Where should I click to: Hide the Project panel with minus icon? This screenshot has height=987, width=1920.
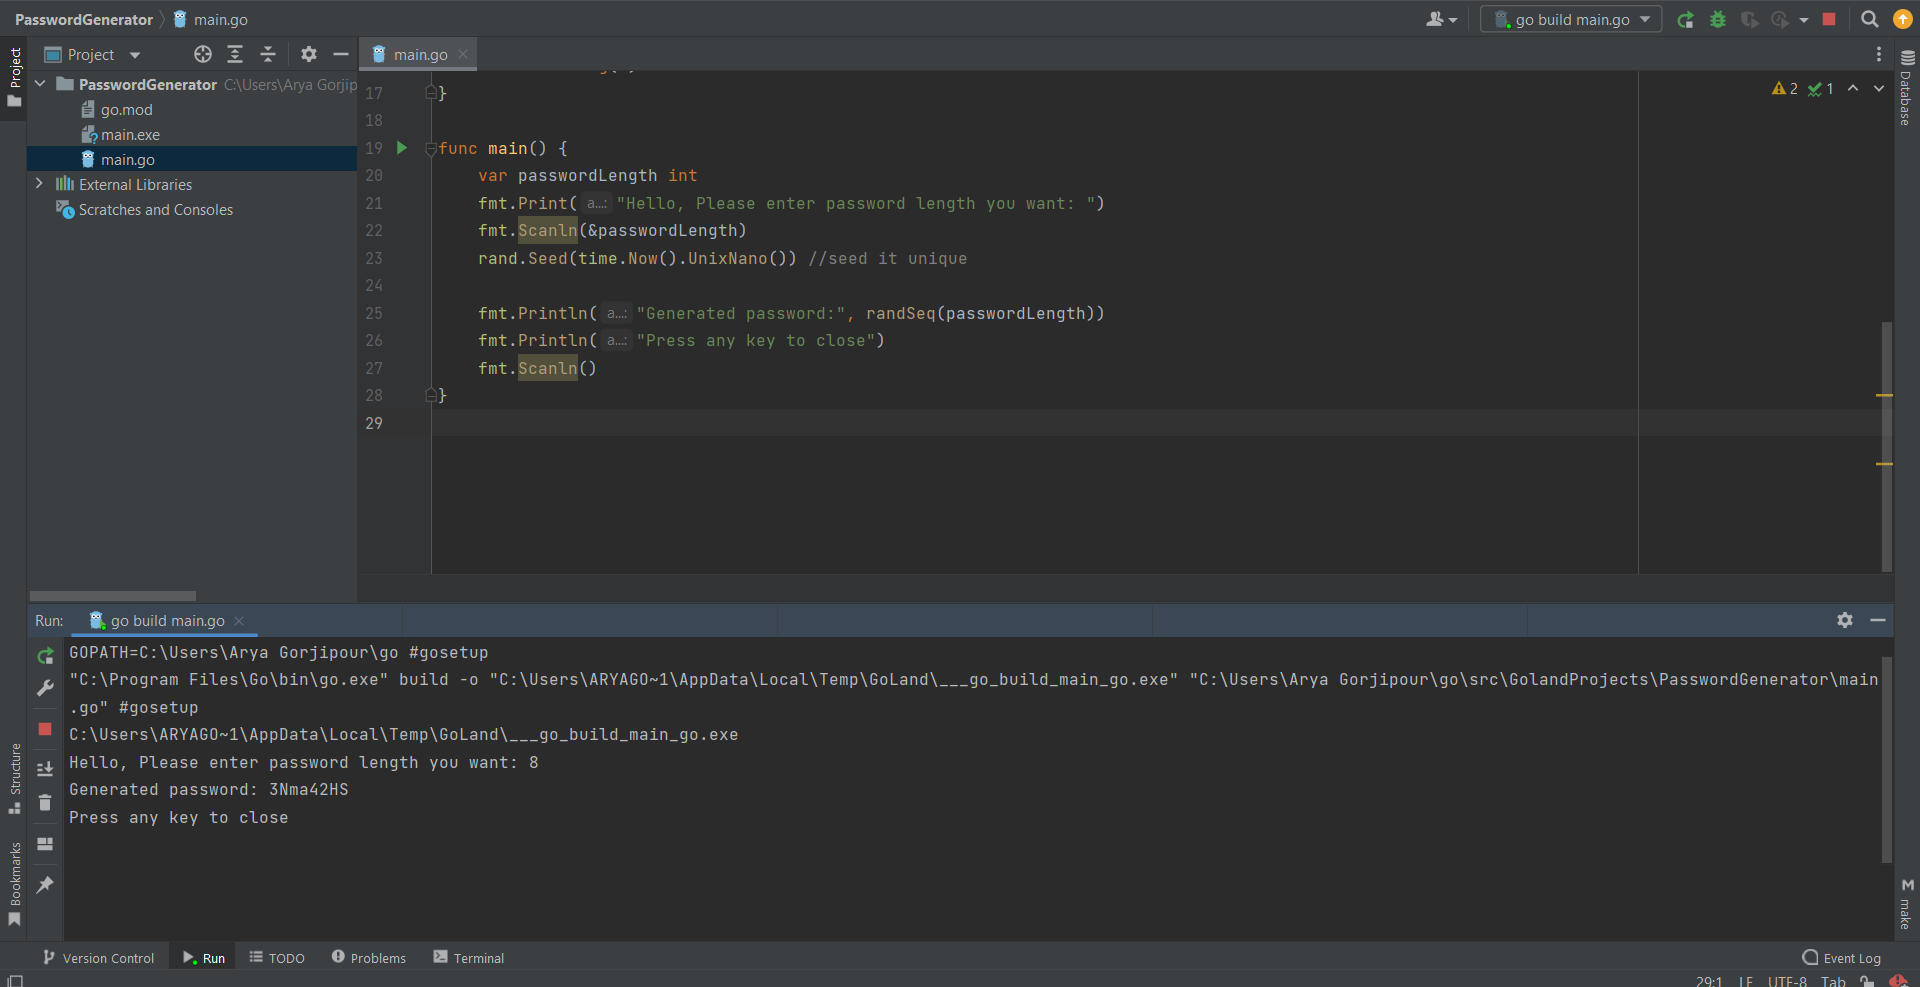click(x=341, y=54)
